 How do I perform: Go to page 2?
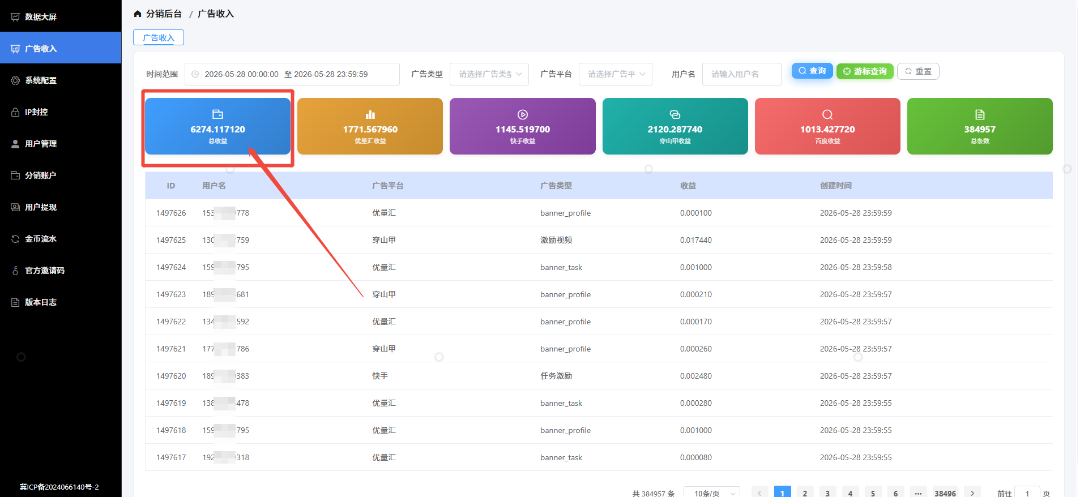click(x=805, y=494)
